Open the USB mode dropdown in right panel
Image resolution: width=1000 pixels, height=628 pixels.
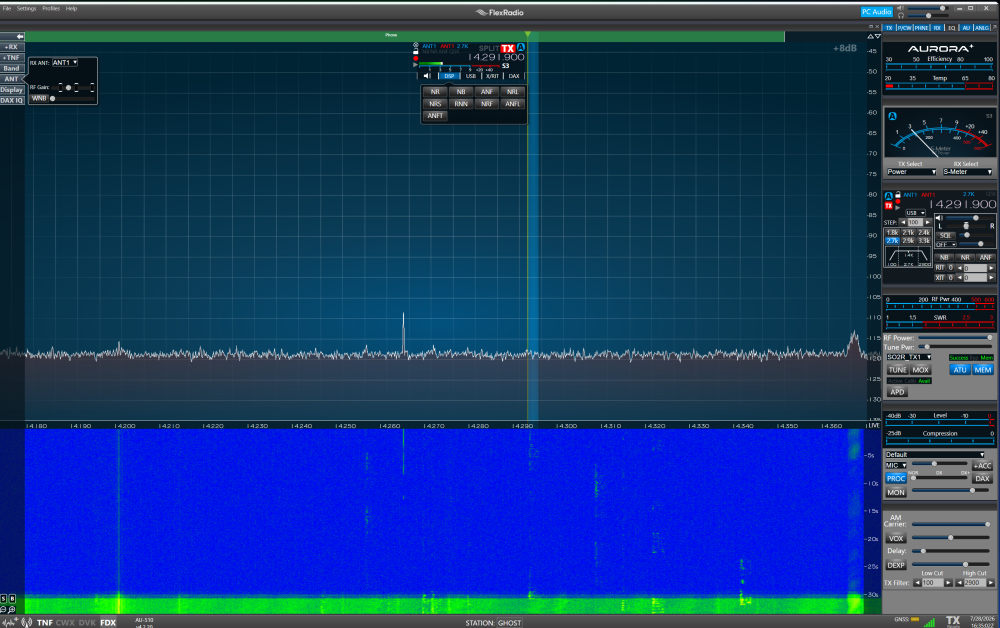915,213
